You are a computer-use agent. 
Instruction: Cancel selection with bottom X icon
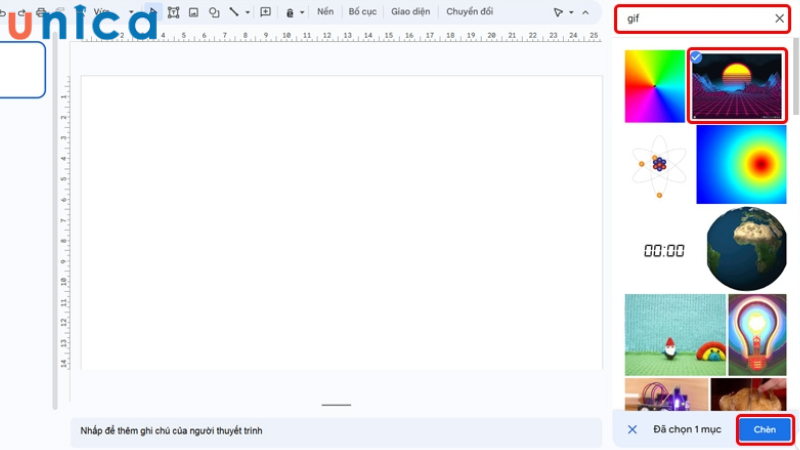632,429
